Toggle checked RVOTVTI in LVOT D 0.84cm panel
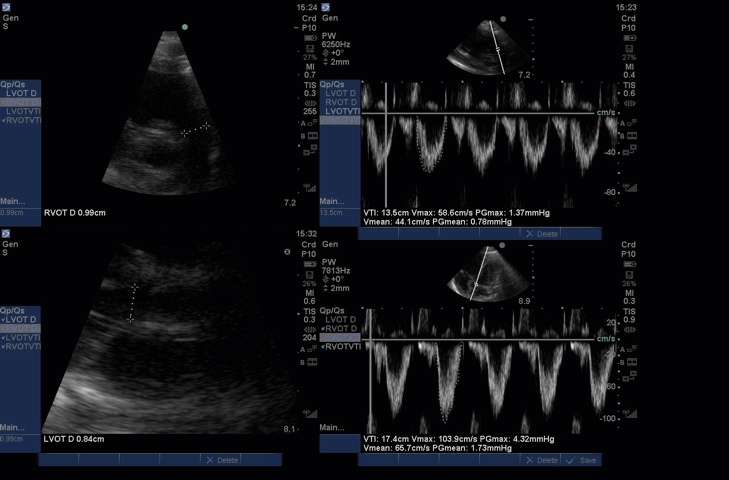The width and height of the screenshot is (729, 480). point(21,347)
